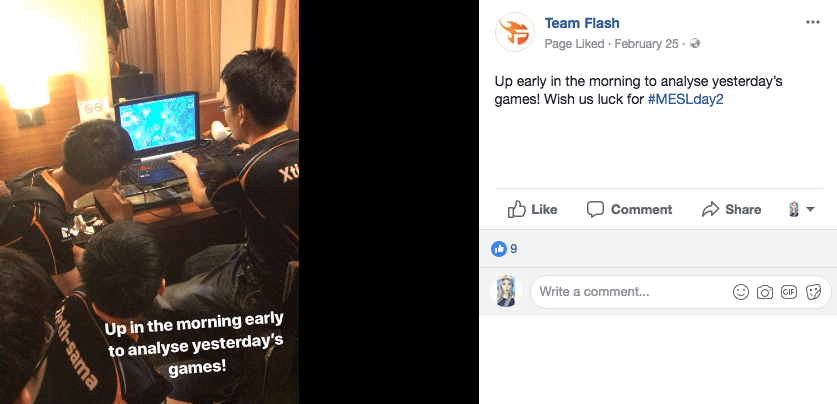The height and width of the screenshot is (404, 837).
Task: Expand the comment-as profile dropdown arrow
Action: click(x=810, y=210)
